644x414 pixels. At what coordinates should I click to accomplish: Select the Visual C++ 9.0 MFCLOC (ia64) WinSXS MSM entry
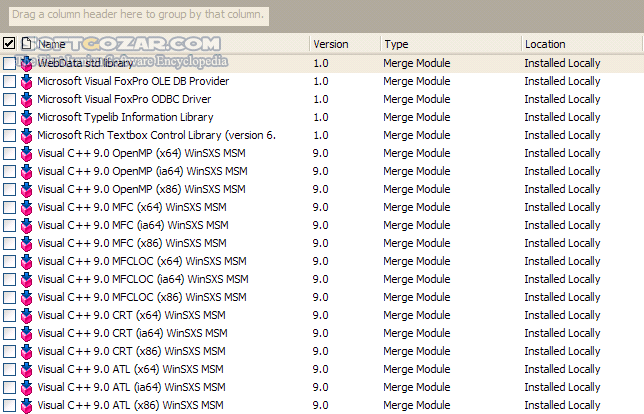click(142, 279)
